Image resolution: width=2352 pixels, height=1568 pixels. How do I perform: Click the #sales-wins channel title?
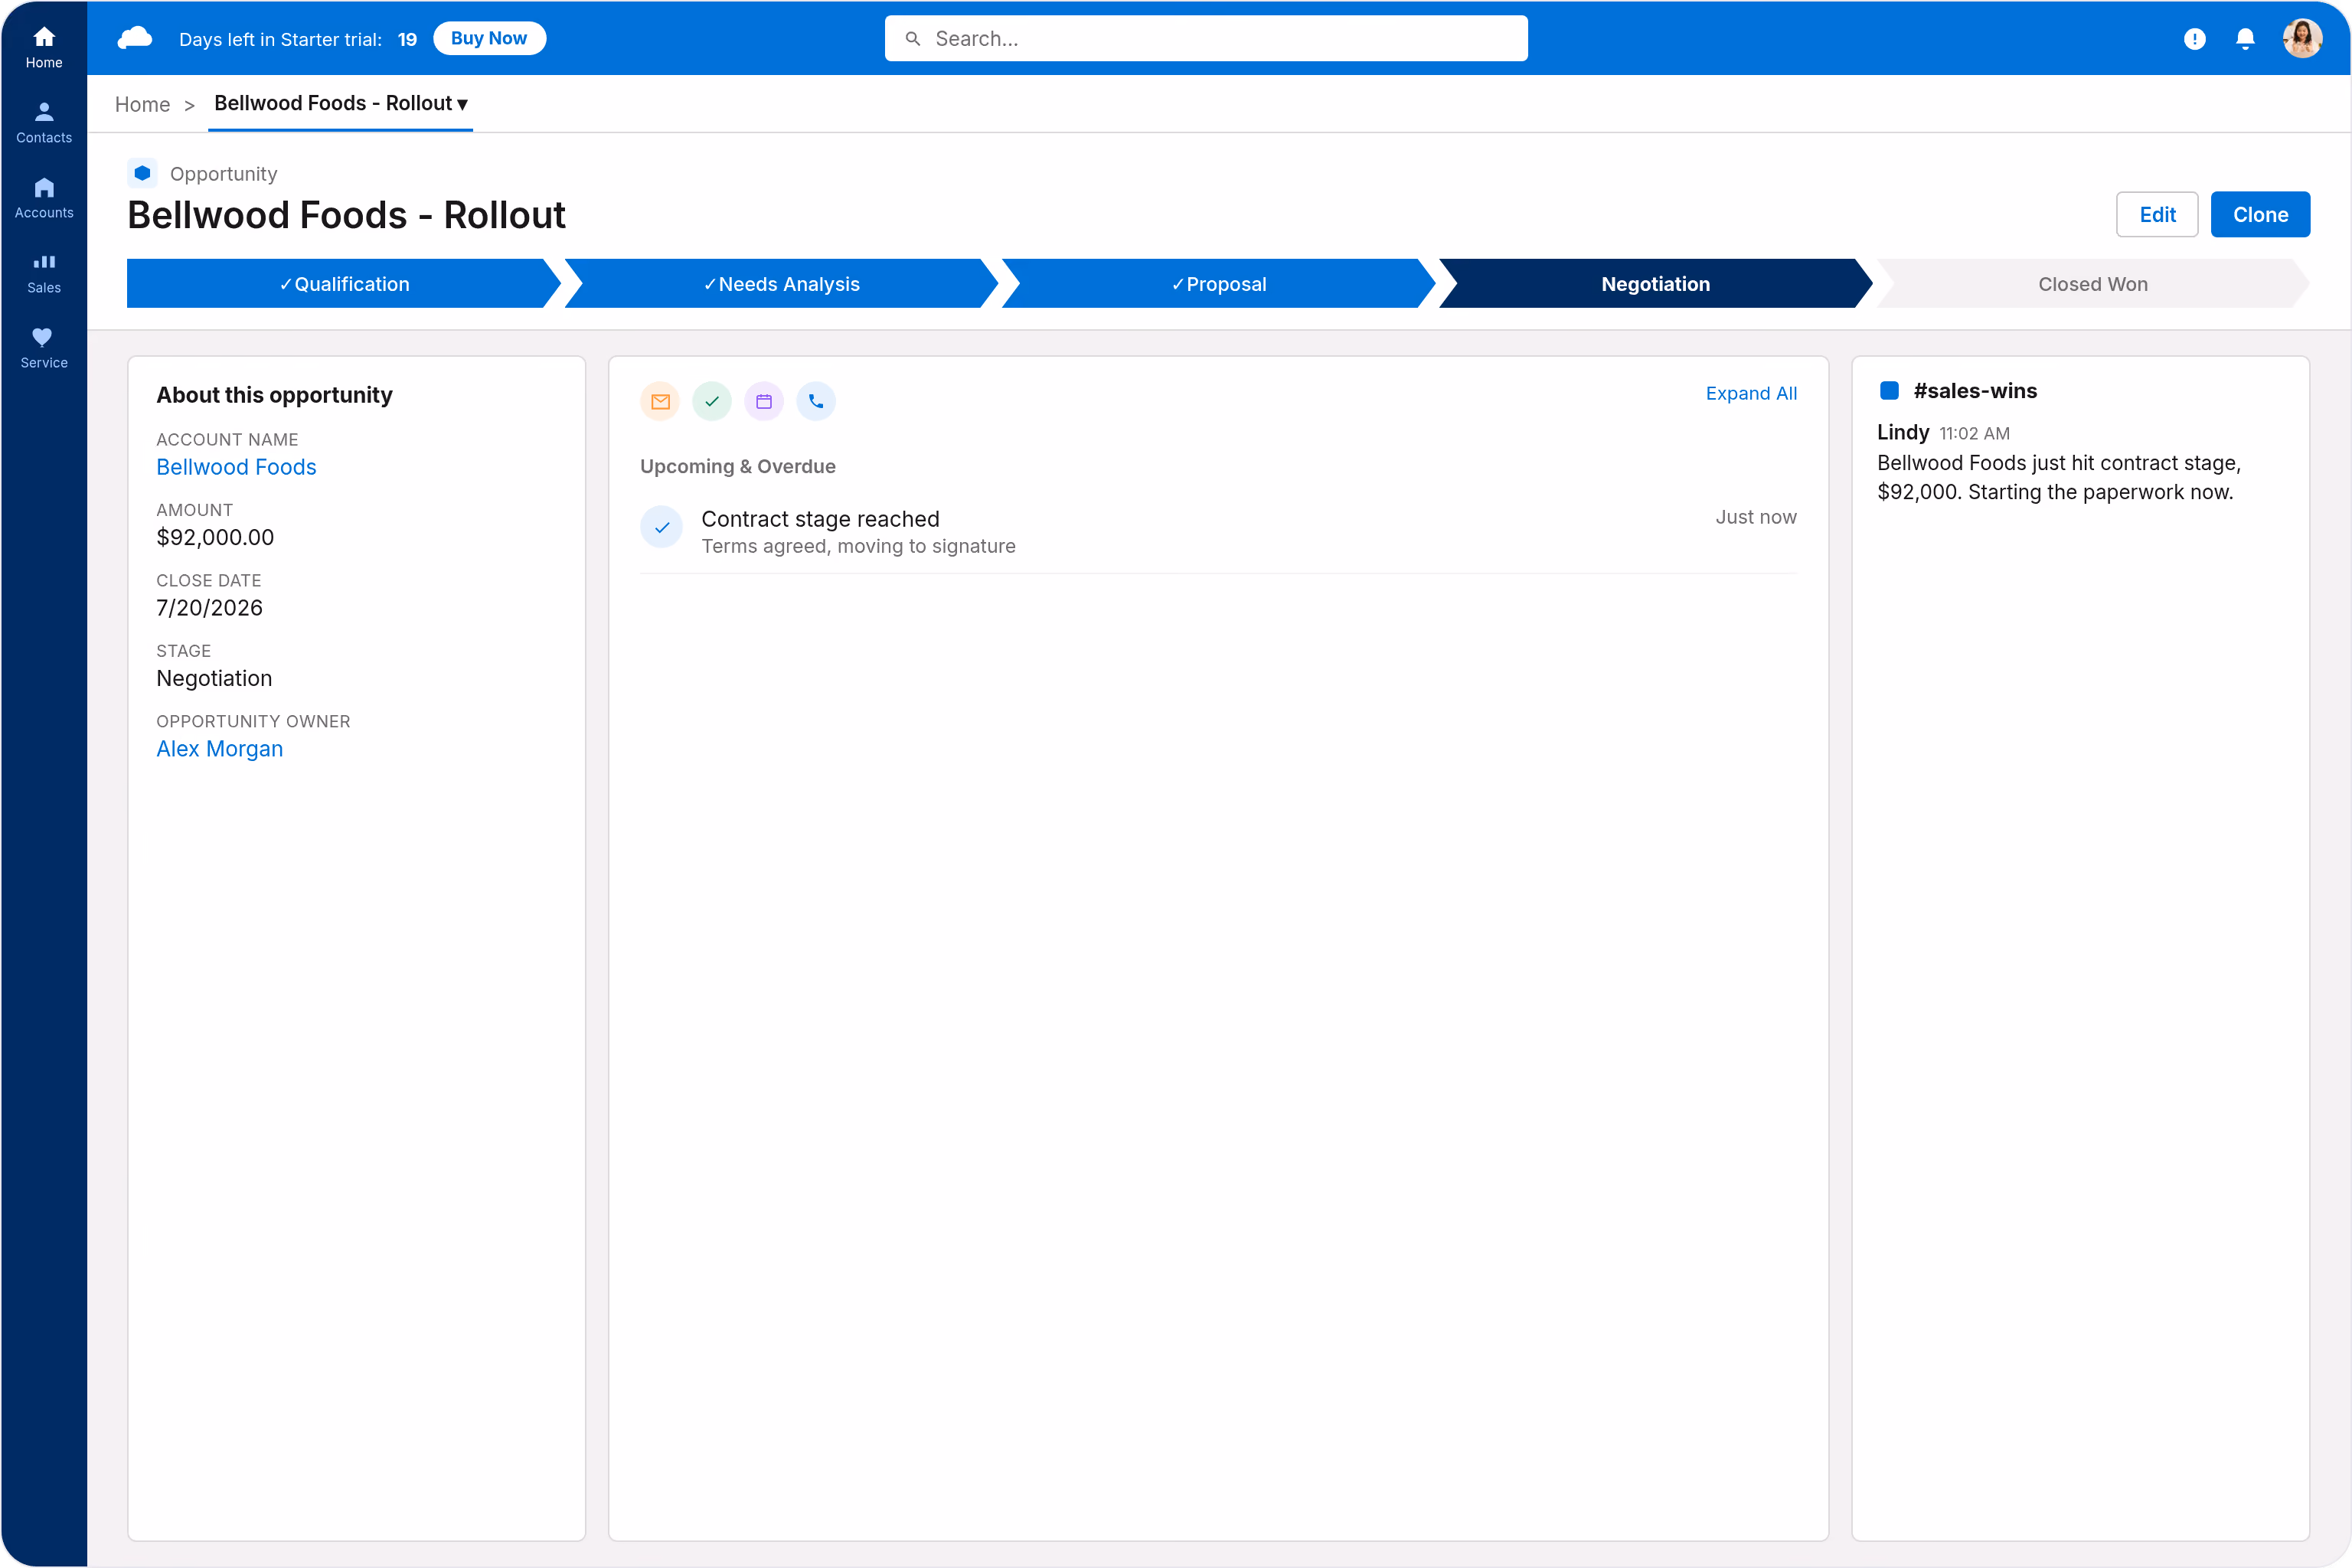click(x=1975, y=391)
